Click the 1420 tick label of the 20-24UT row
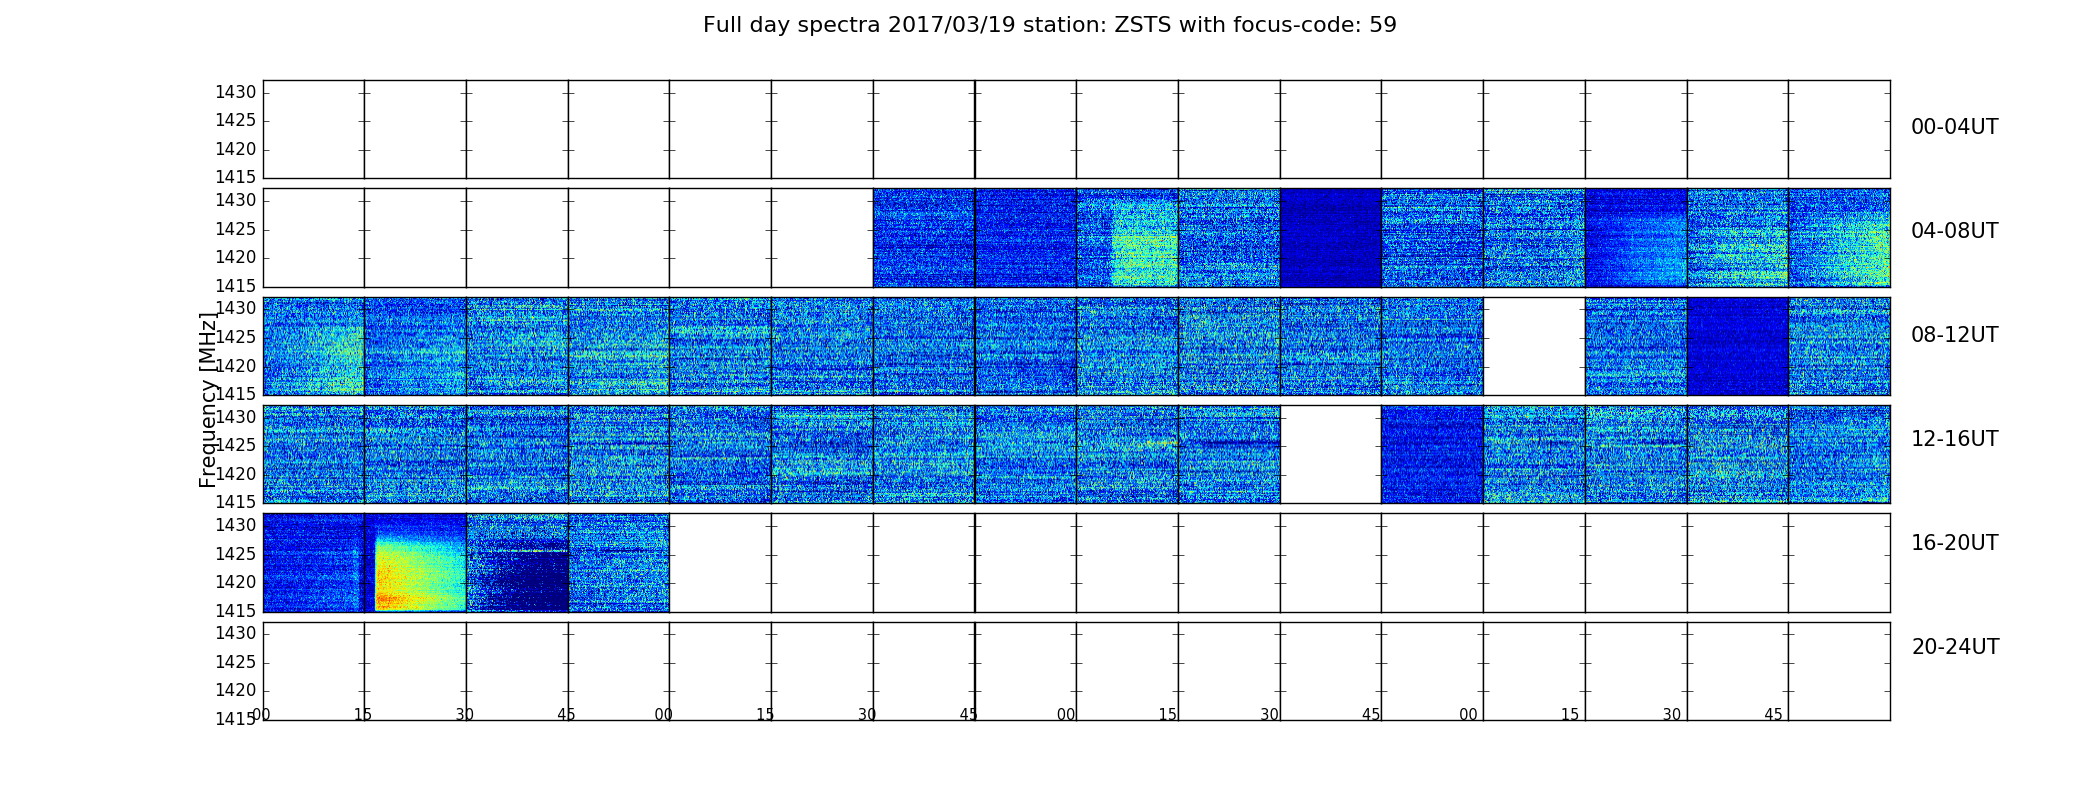The height and width of the screenshot is (800, 2100). click(x=236, y=690)
